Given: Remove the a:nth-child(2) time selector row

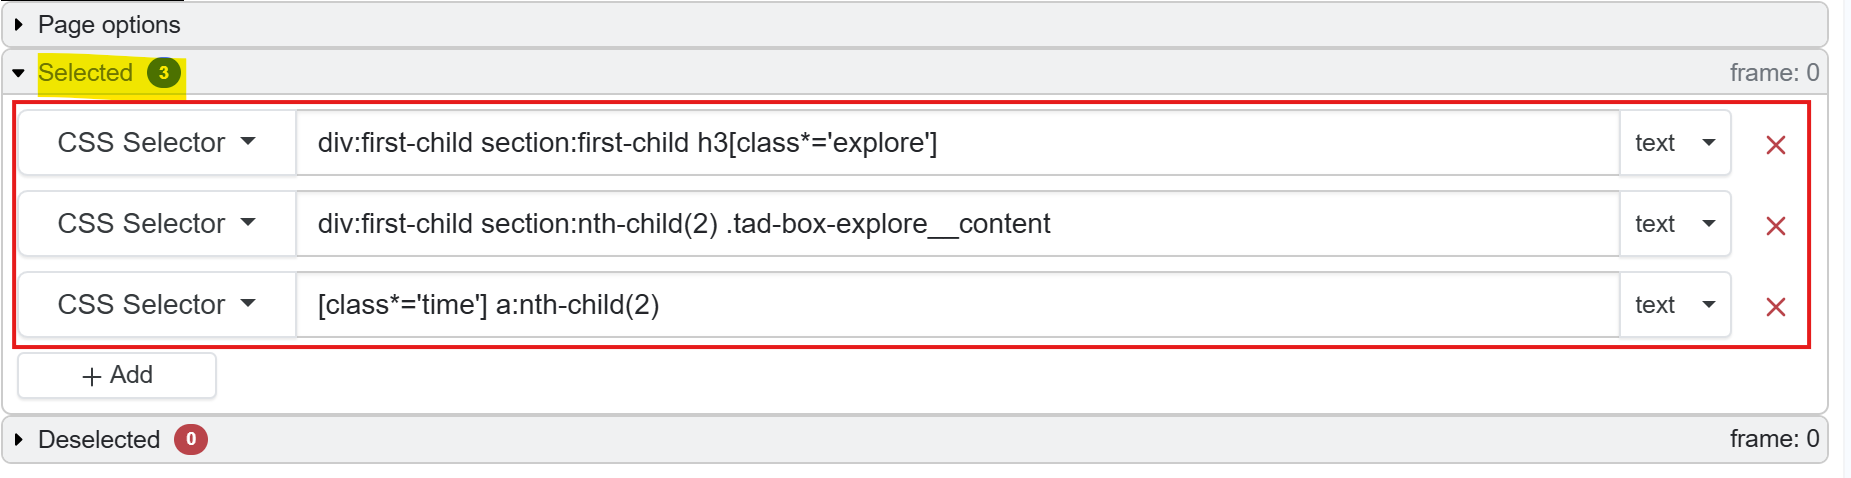Looking at the screenshot, I should [1775, 307].
